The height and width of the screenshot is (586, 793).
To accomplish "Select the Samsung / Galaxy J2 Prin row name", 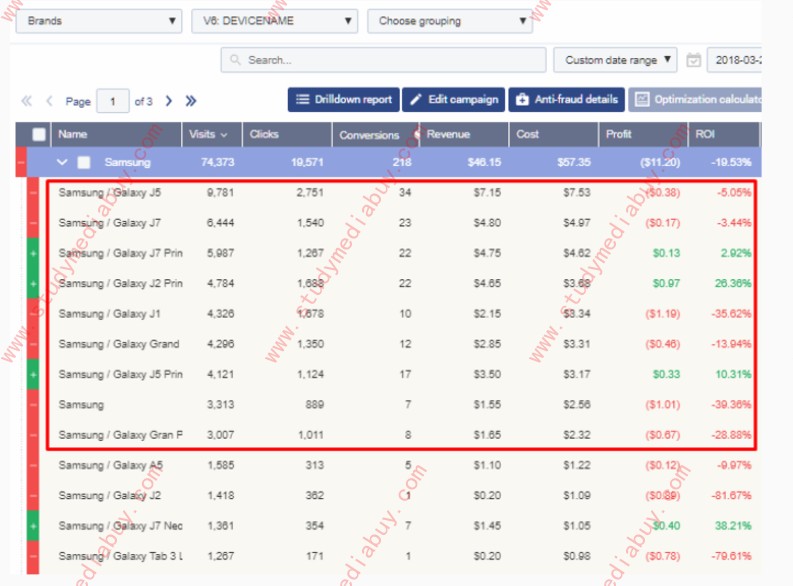I will pyautogui.click(x=120, y=284).
